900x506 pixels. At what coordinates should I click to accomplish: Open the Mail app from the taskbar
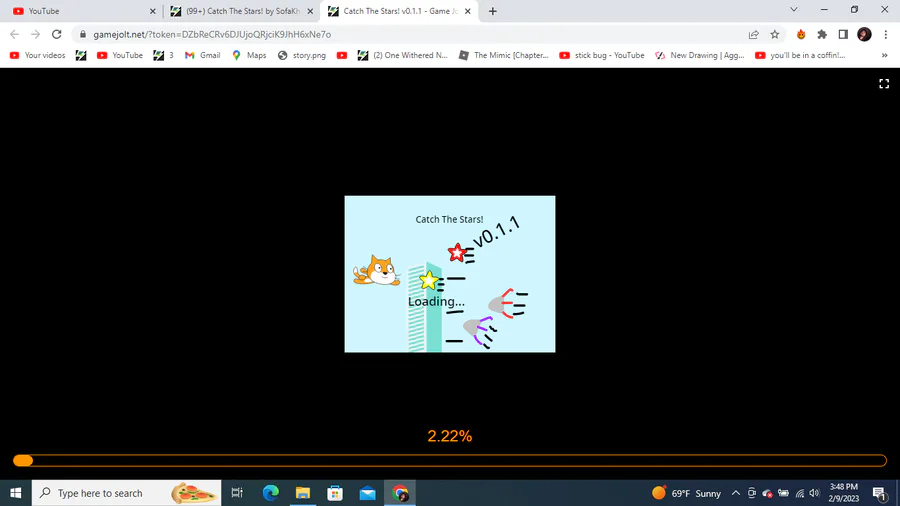[x=367, y=493]
